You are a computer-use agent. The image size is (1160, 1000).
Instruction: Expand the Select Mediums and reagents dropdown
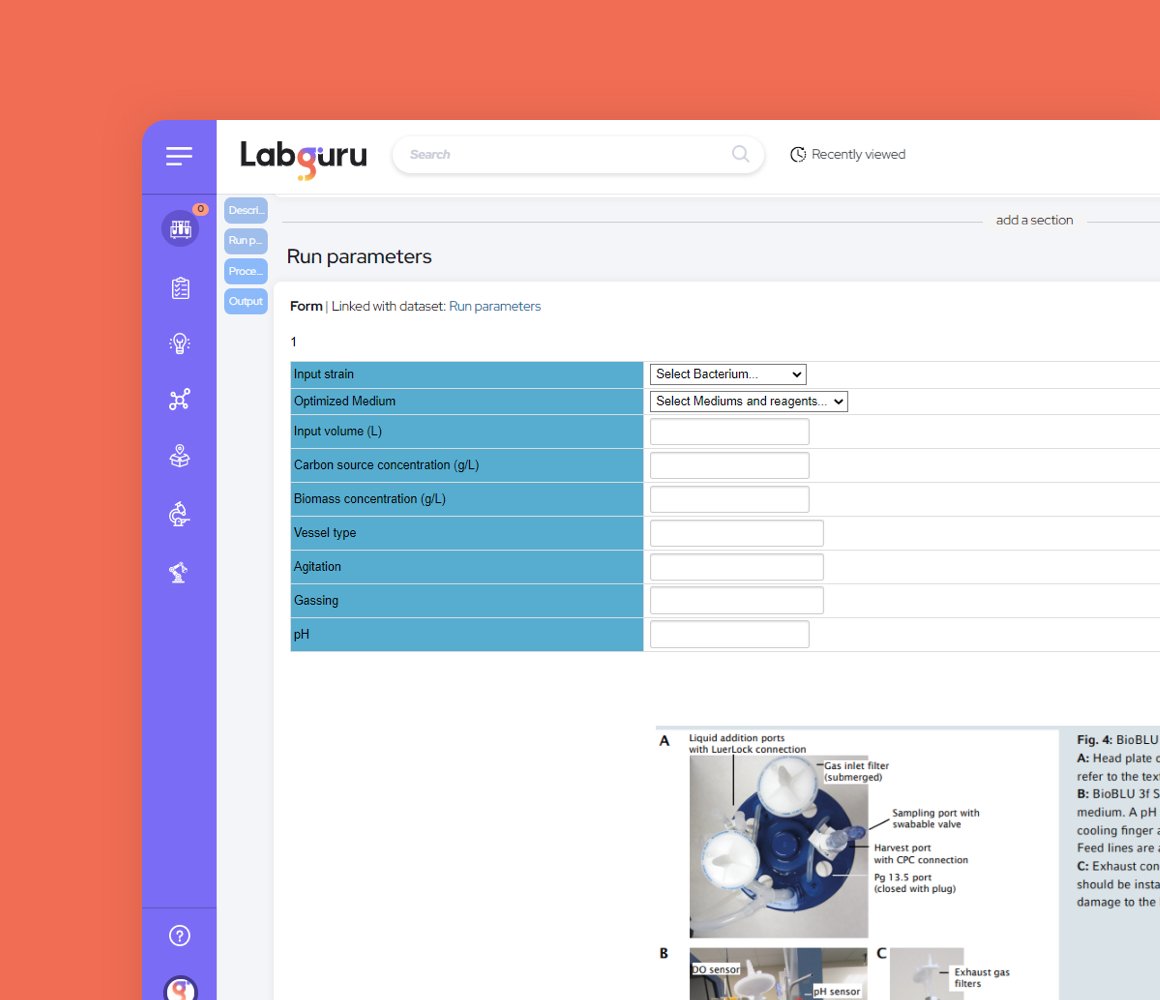748,401
